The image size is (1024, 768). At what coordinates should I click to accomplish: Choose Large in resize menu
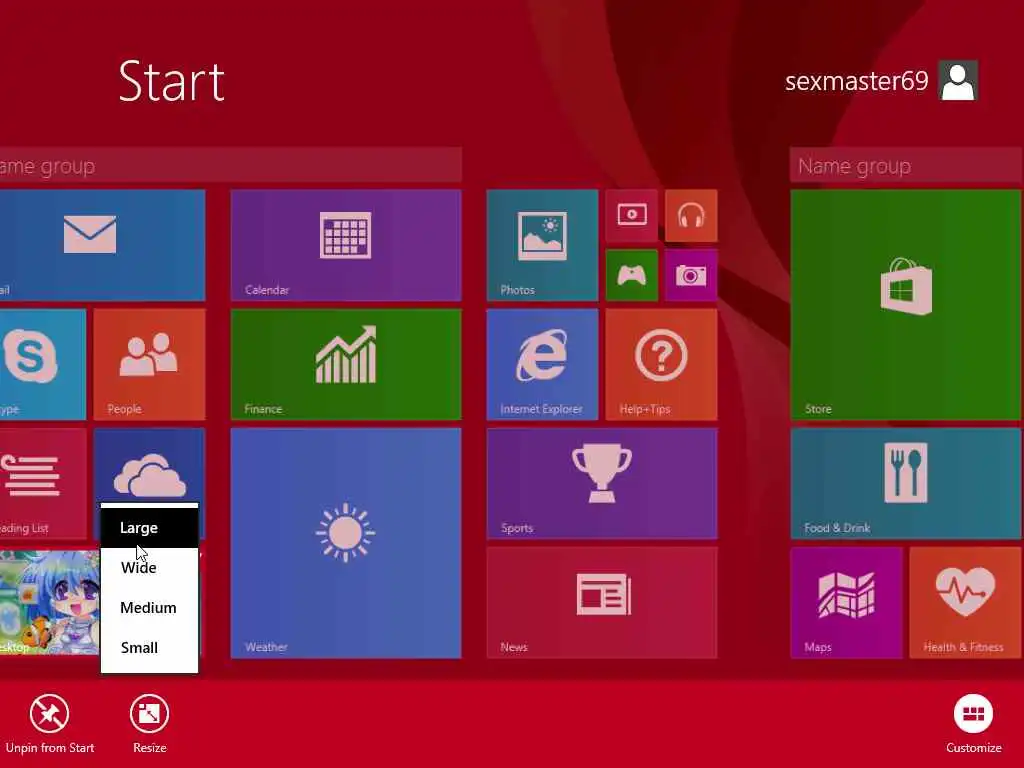pos(150,528)
